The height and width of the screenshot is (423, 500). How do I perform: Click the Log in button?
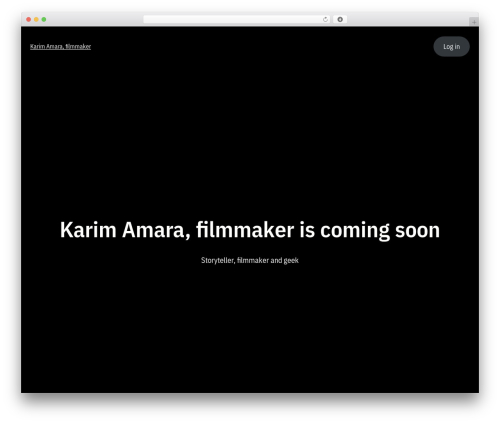pos(451,46)
